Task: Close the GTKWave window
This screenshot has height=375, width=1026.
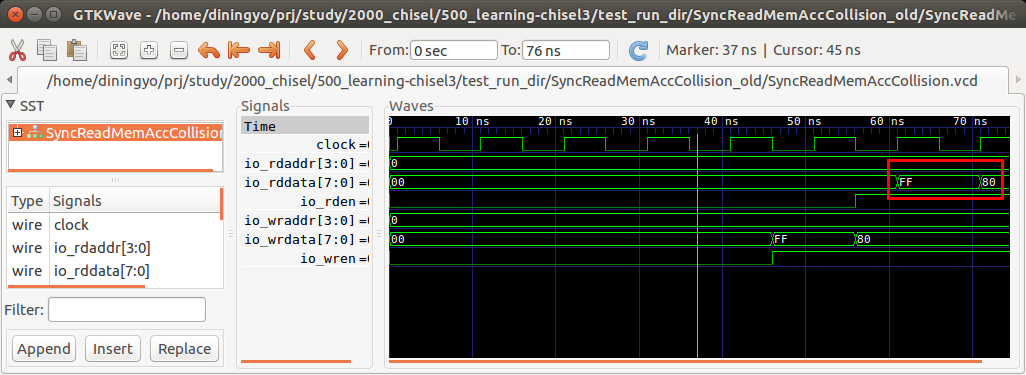Action: pos(16,14)
